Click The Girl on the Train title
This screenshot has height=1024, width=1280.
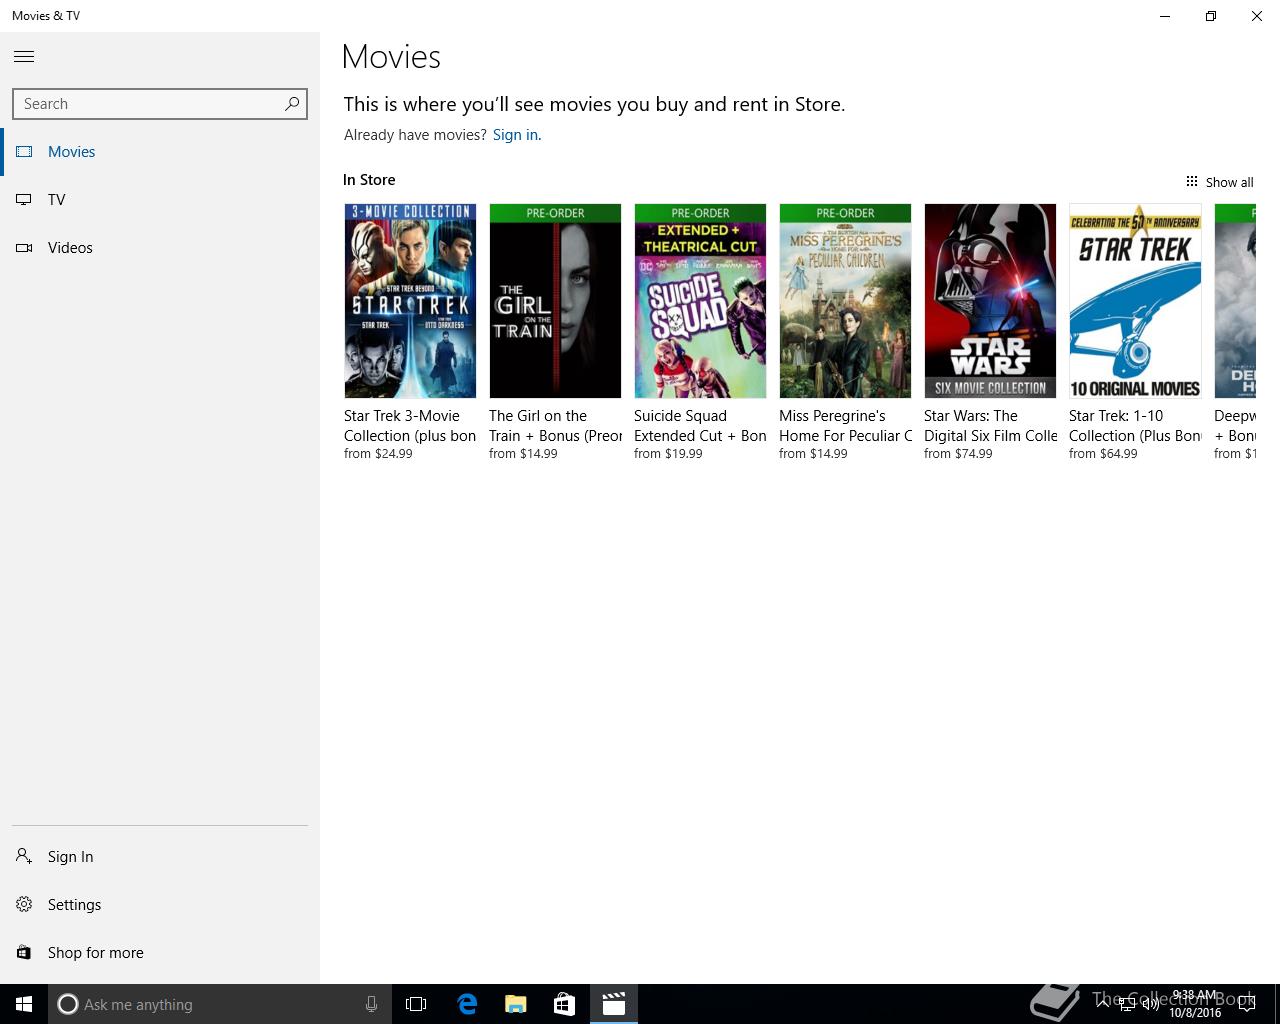pyautogui.click(x=555, y=426)
